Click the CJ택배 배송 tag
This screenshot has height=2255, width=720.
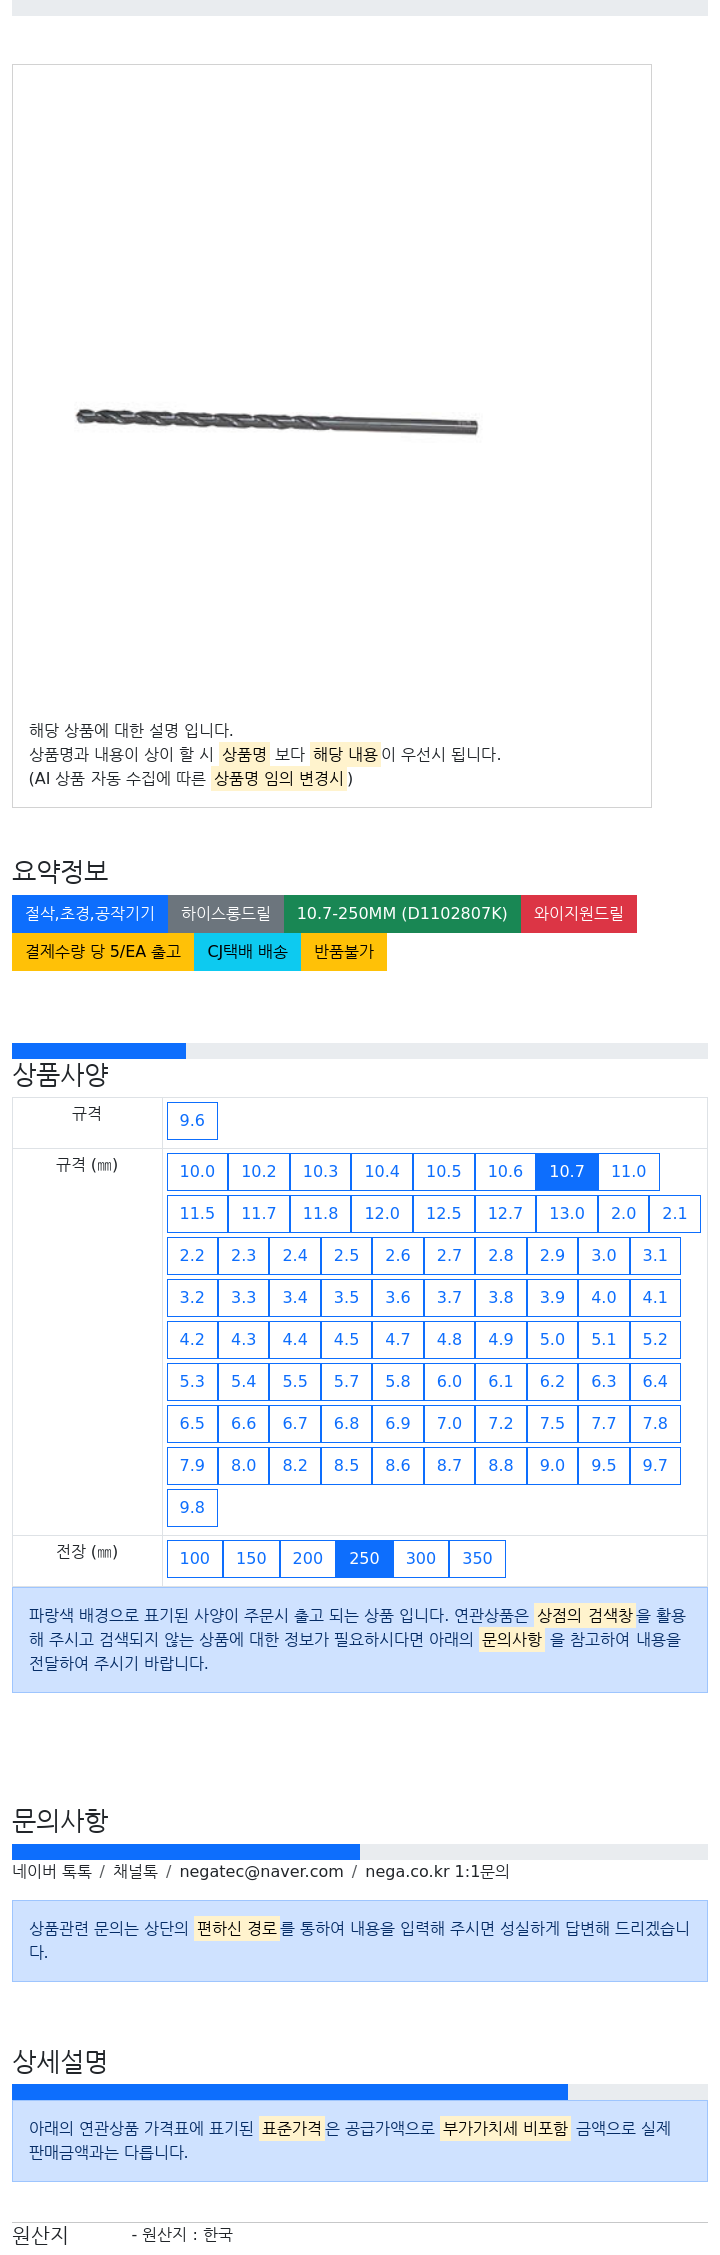click(247, 951)
